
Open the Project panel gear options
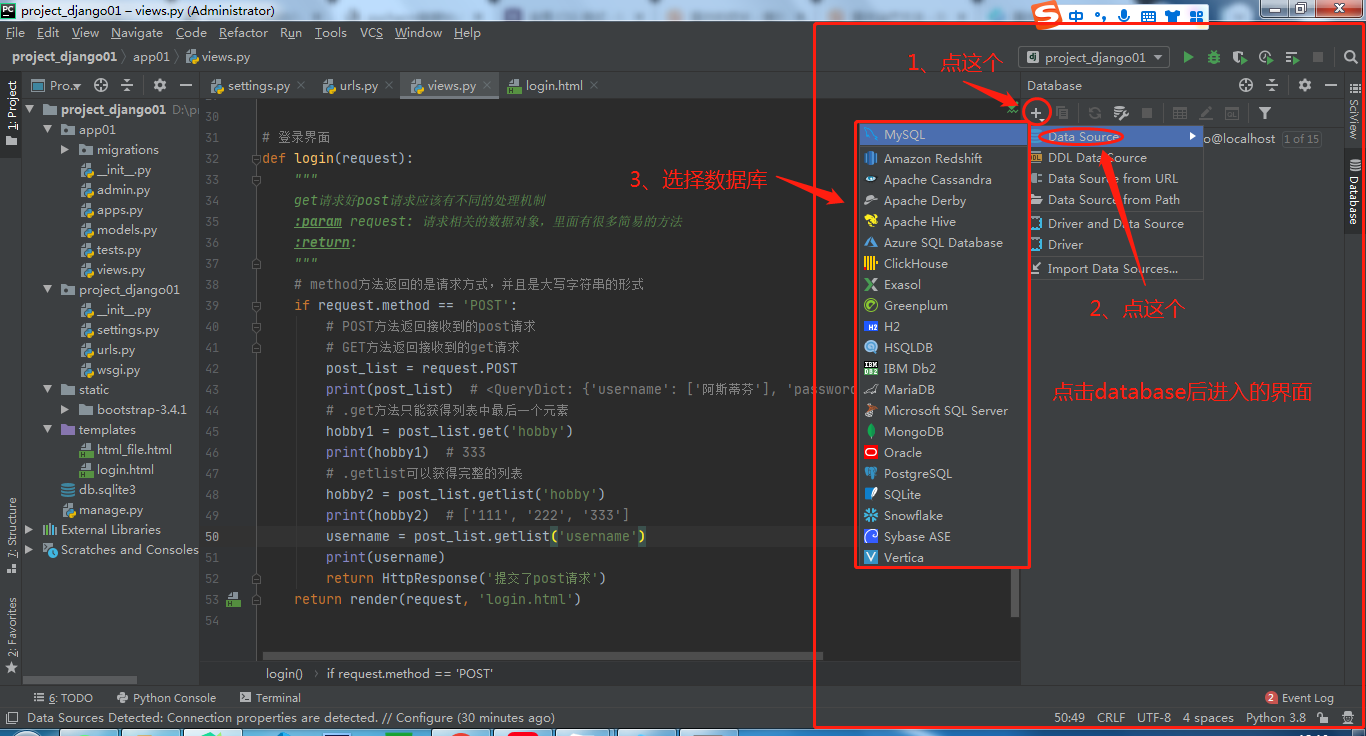pos(159,86)
